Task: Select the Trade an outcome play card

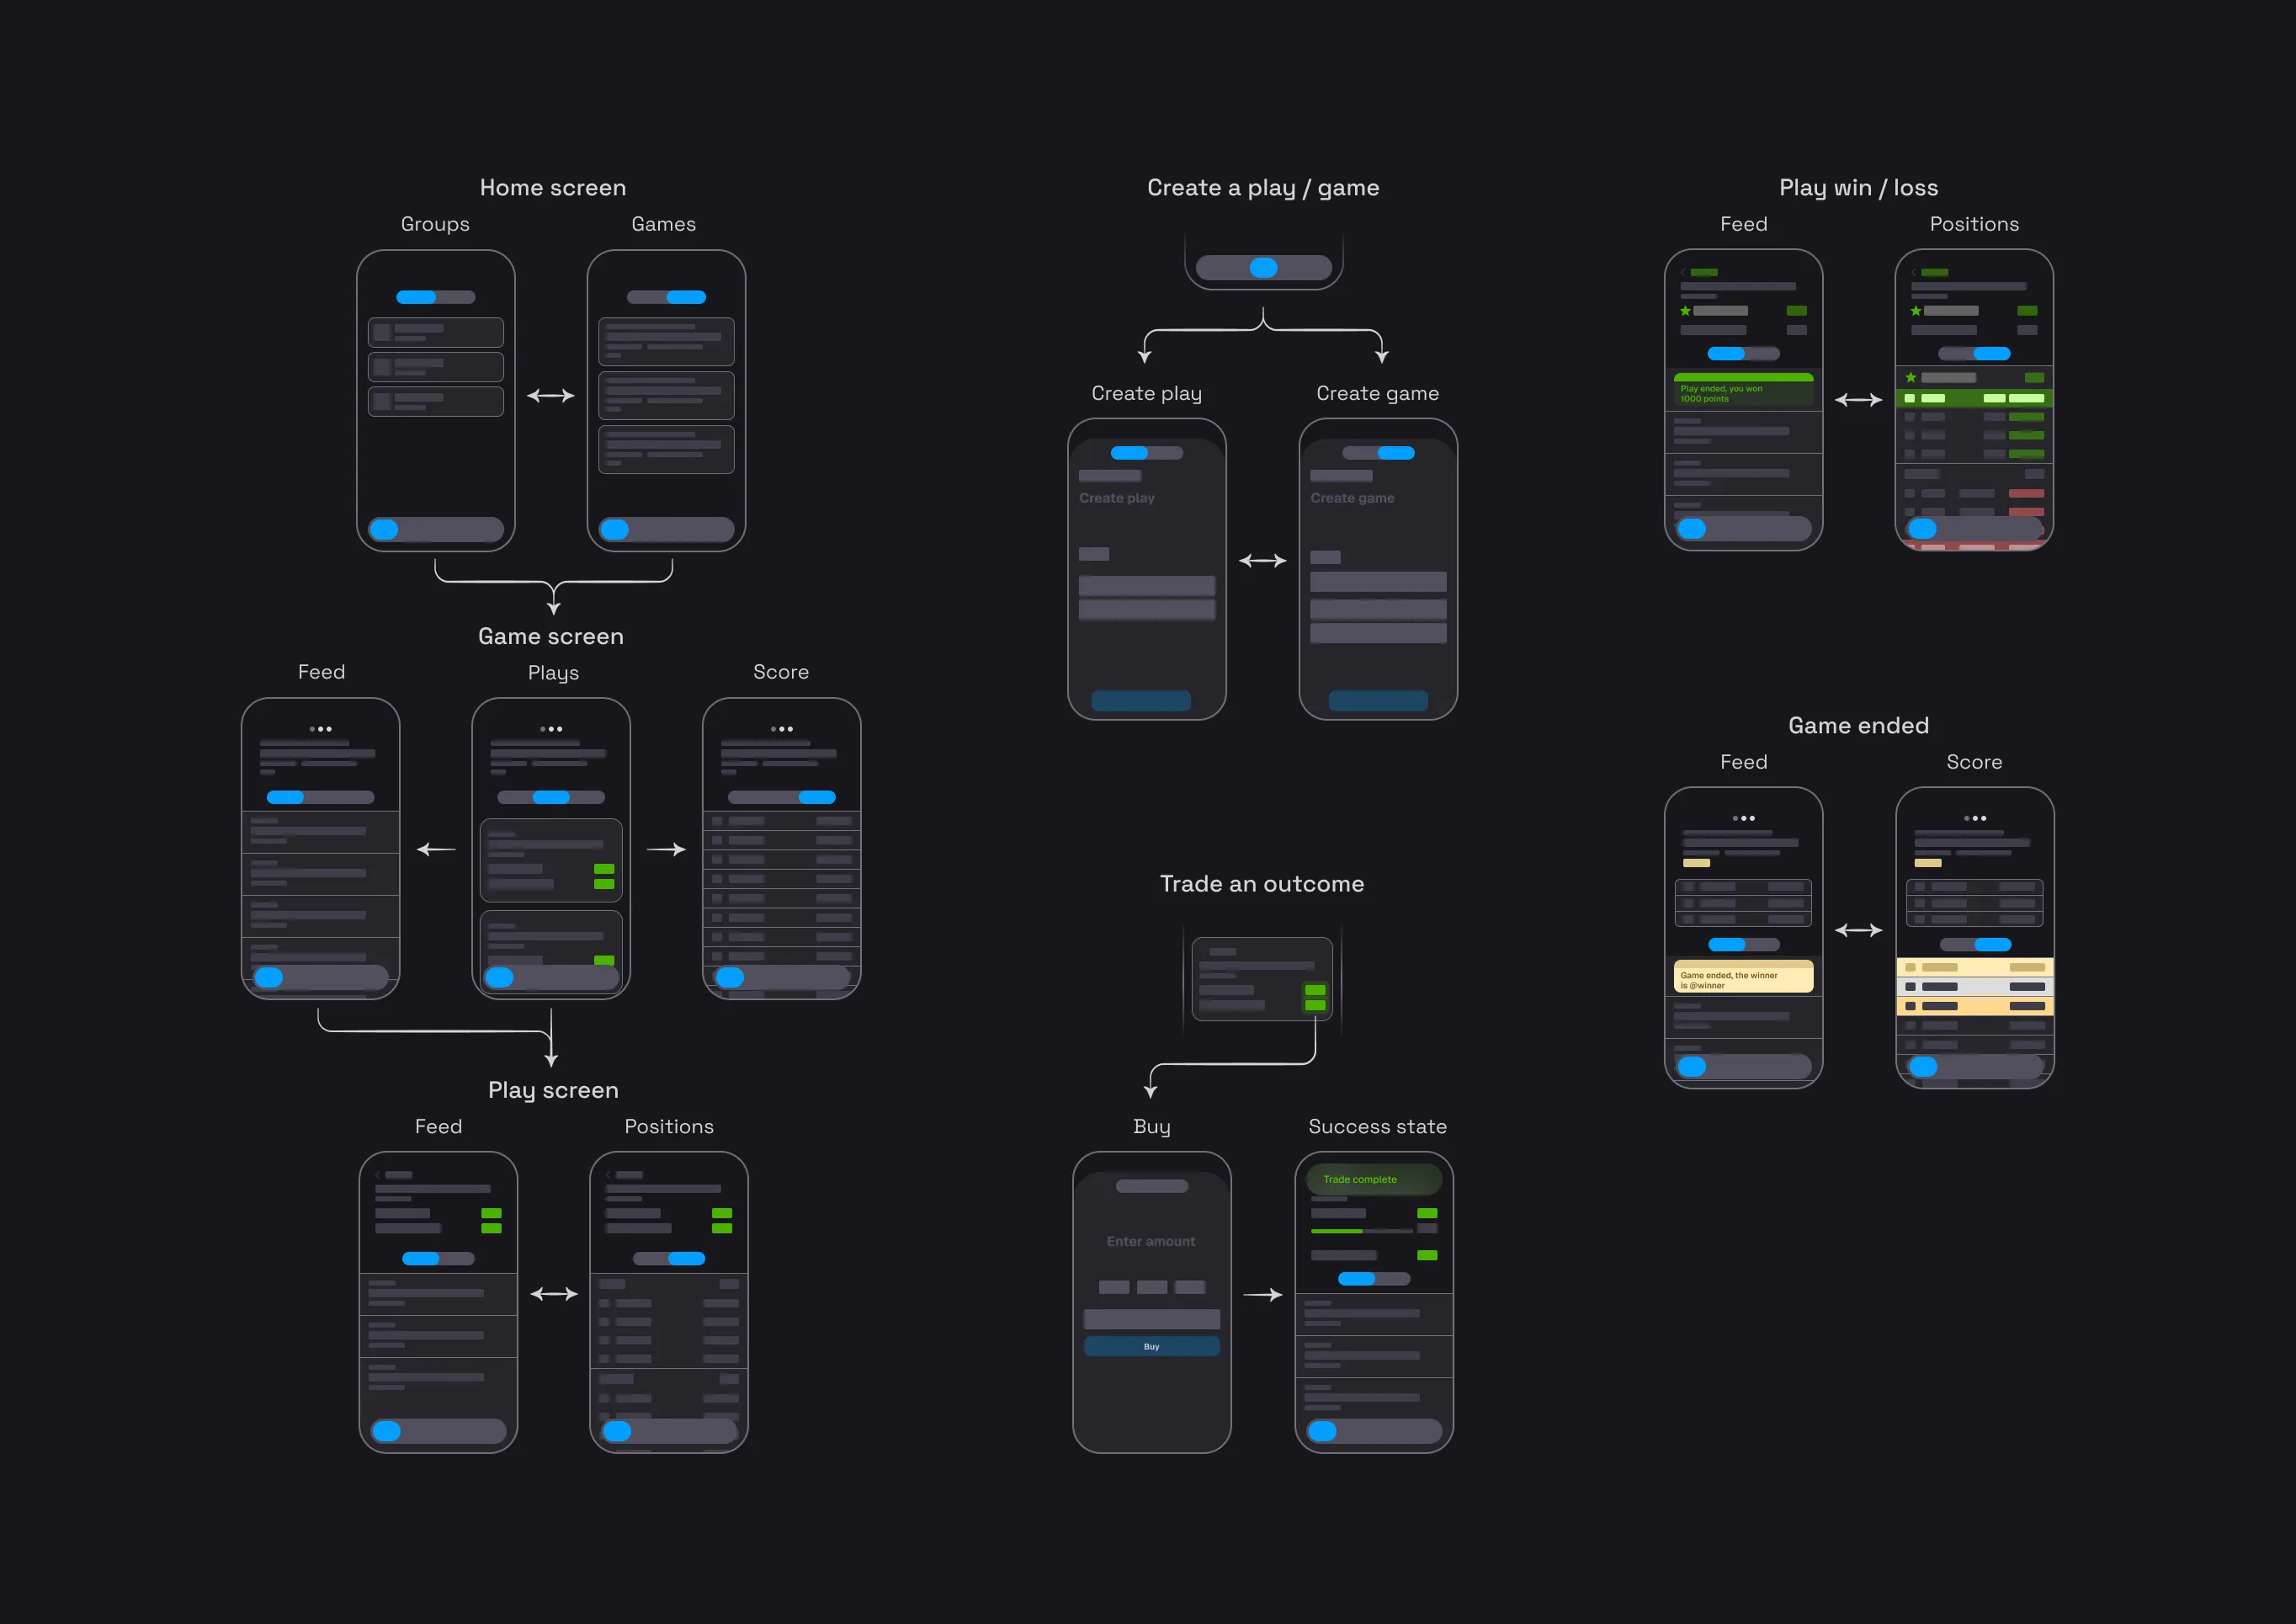Action: (x=1262, y=979)
